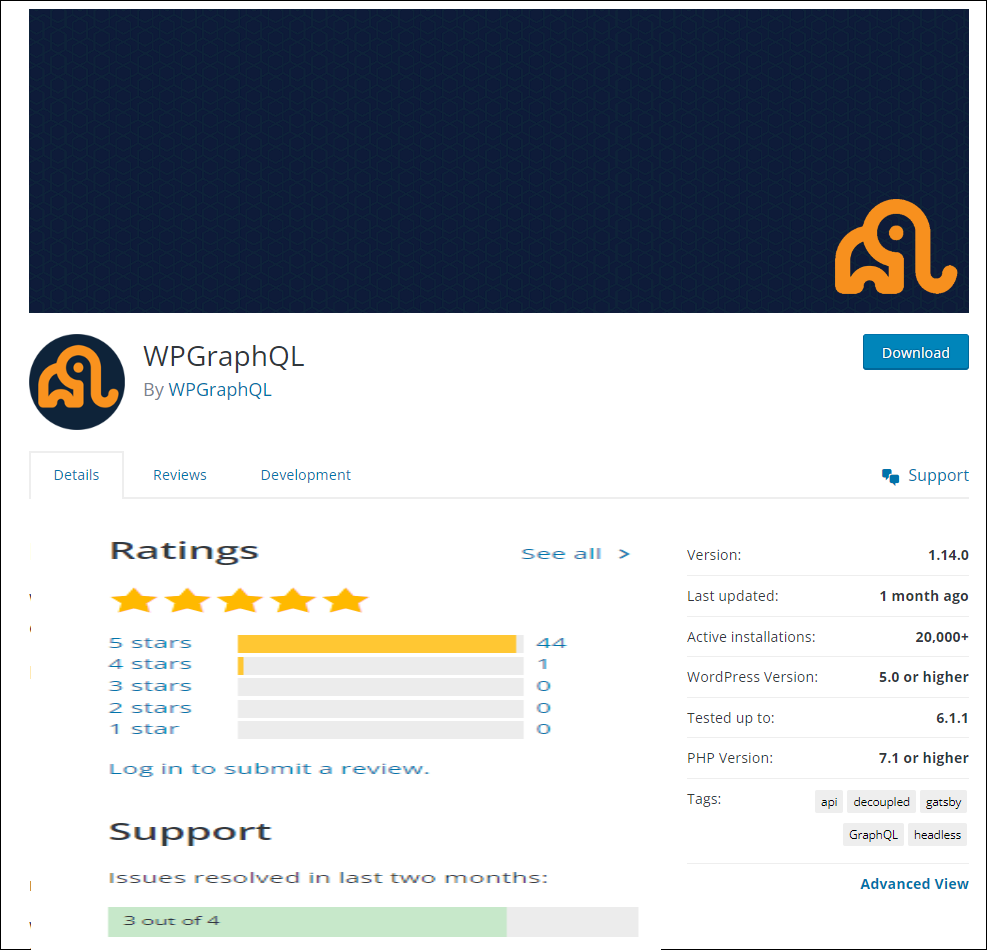Viewport: 987px width, 950px height.
Task: Open the Advanced View link
Action: tap(914, 884)
